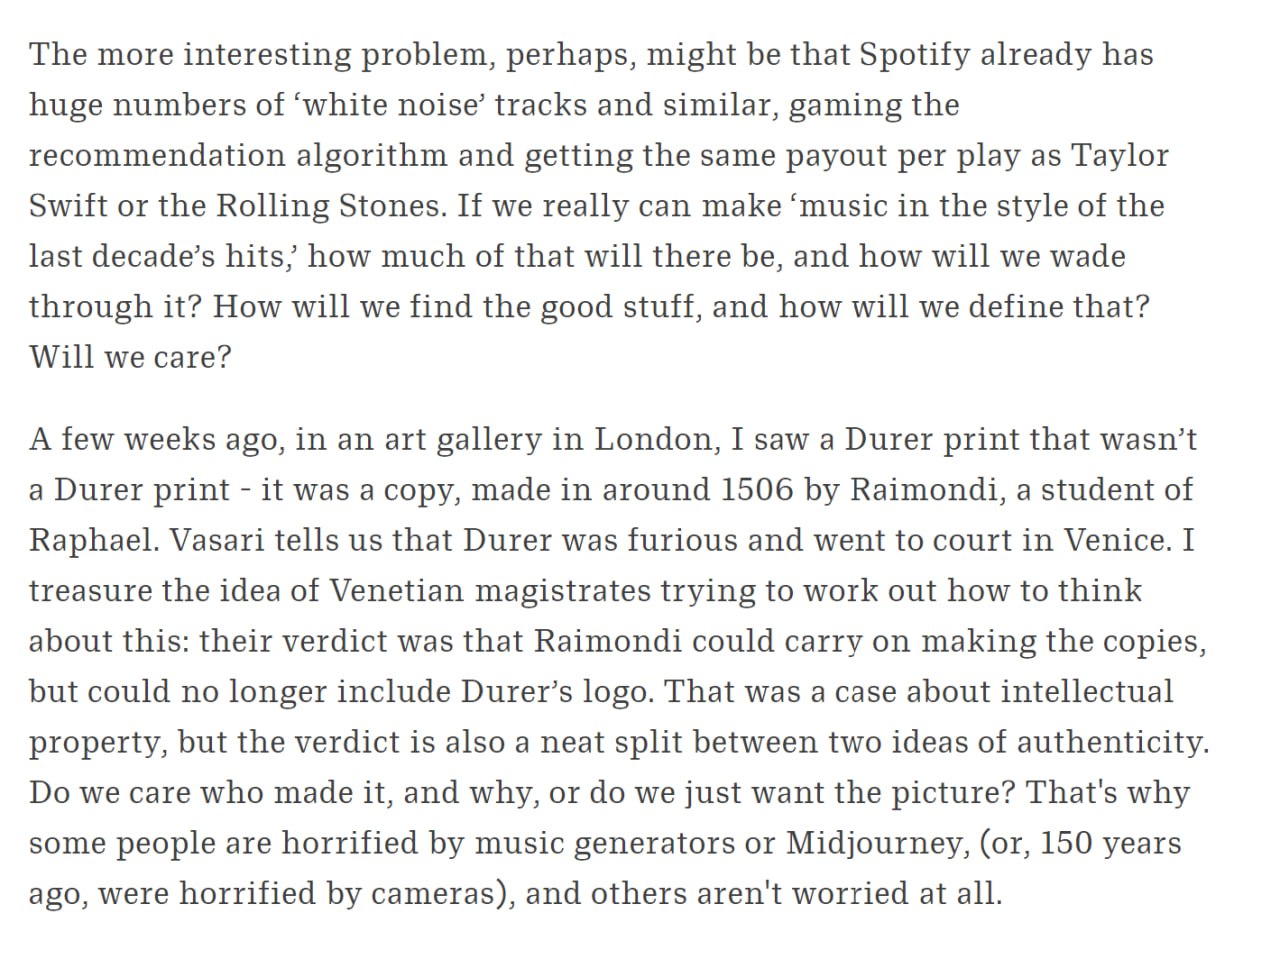Image resolution: width=1280 pixels, height=959 pixels.
Task: Click the phrase "150 years"
Action: pyautogui.click(x=1110, y=844)
